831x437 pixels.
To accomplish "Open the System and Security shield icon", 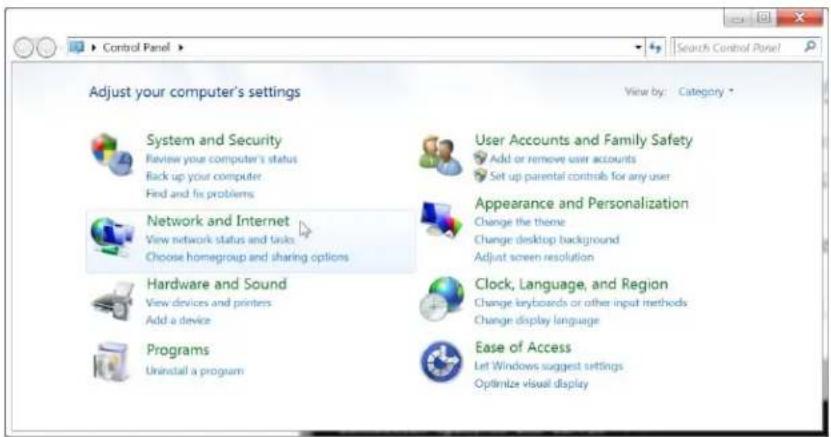I will (x=112, y=155).
